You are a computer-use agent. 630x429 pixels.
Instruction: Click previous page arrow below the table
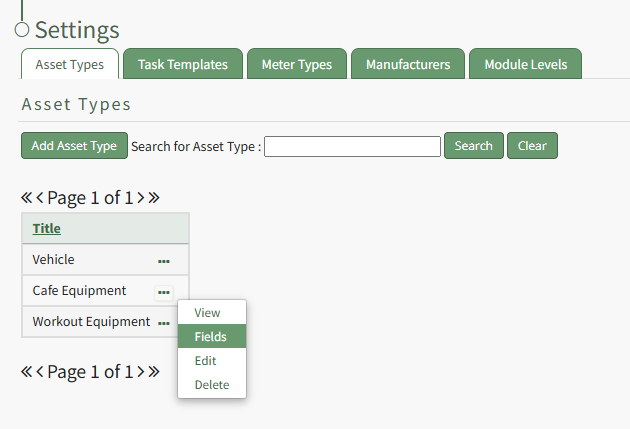tap(40, 371)
